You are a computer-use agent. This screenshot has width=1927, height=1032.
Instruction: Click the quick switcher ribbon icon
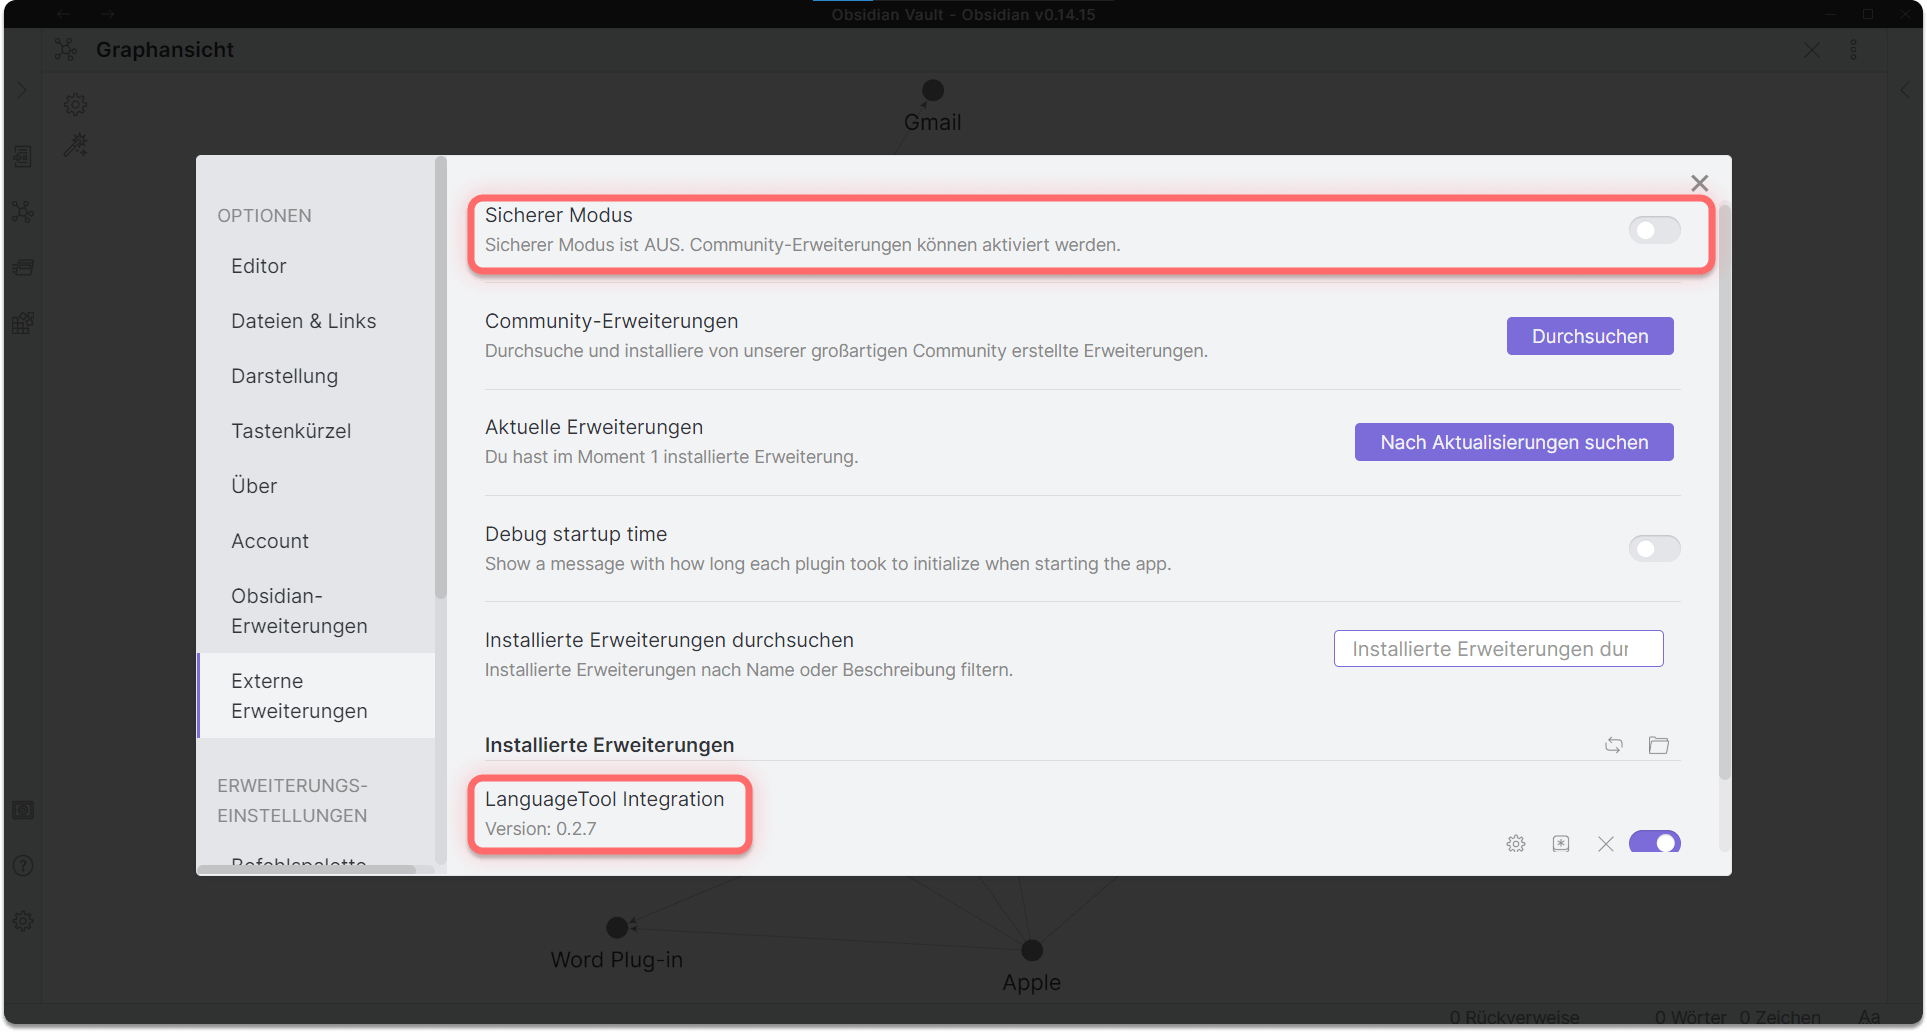23,157
